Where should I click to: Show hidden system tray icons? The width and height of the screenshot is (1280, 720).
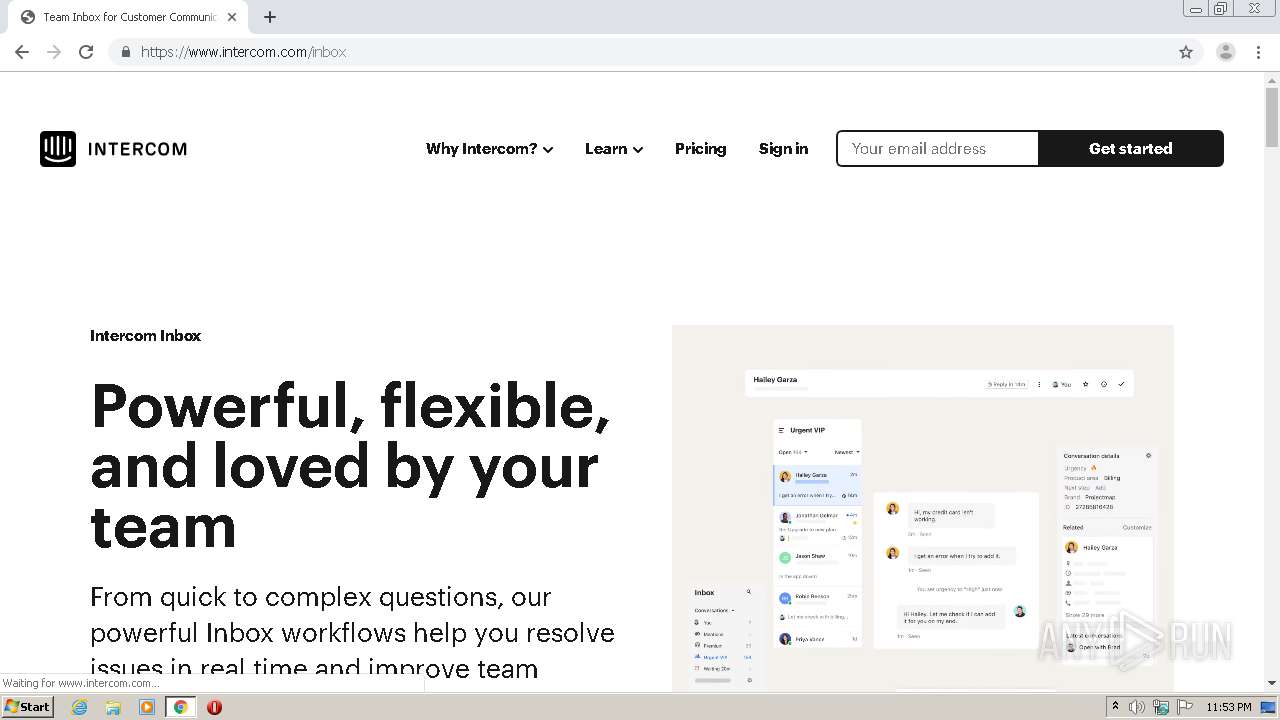click(x=1115, y=707)
